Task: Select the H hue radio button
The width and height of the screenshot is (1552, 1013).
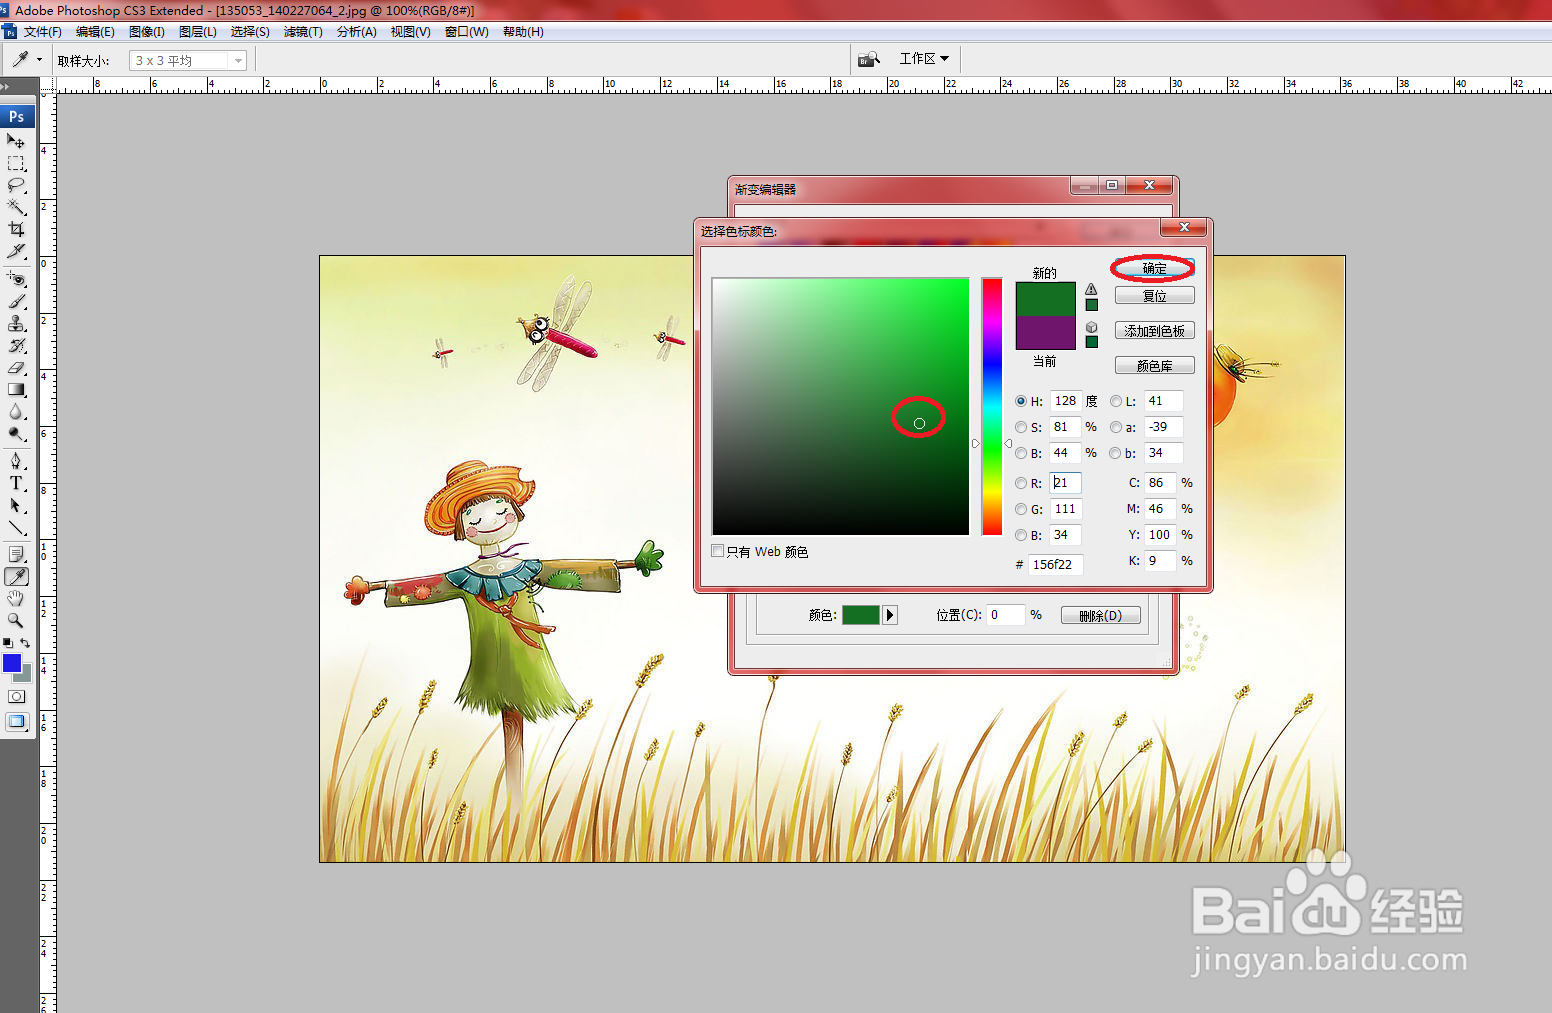Action: pos(1021,401)
